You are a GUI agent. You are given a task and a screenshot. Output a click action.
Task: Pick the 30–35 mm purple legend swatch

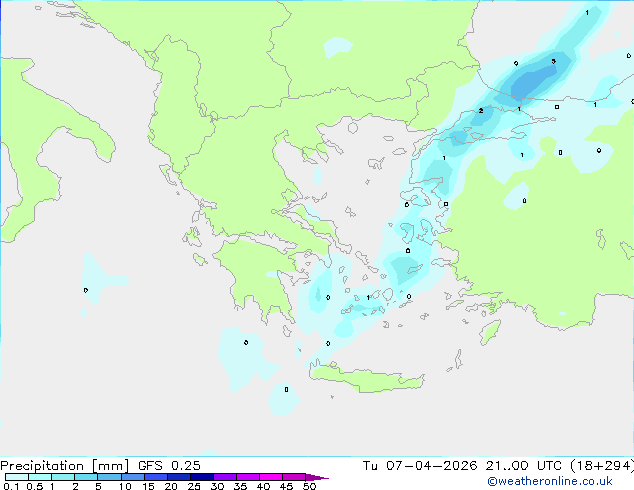coord(225,477)
